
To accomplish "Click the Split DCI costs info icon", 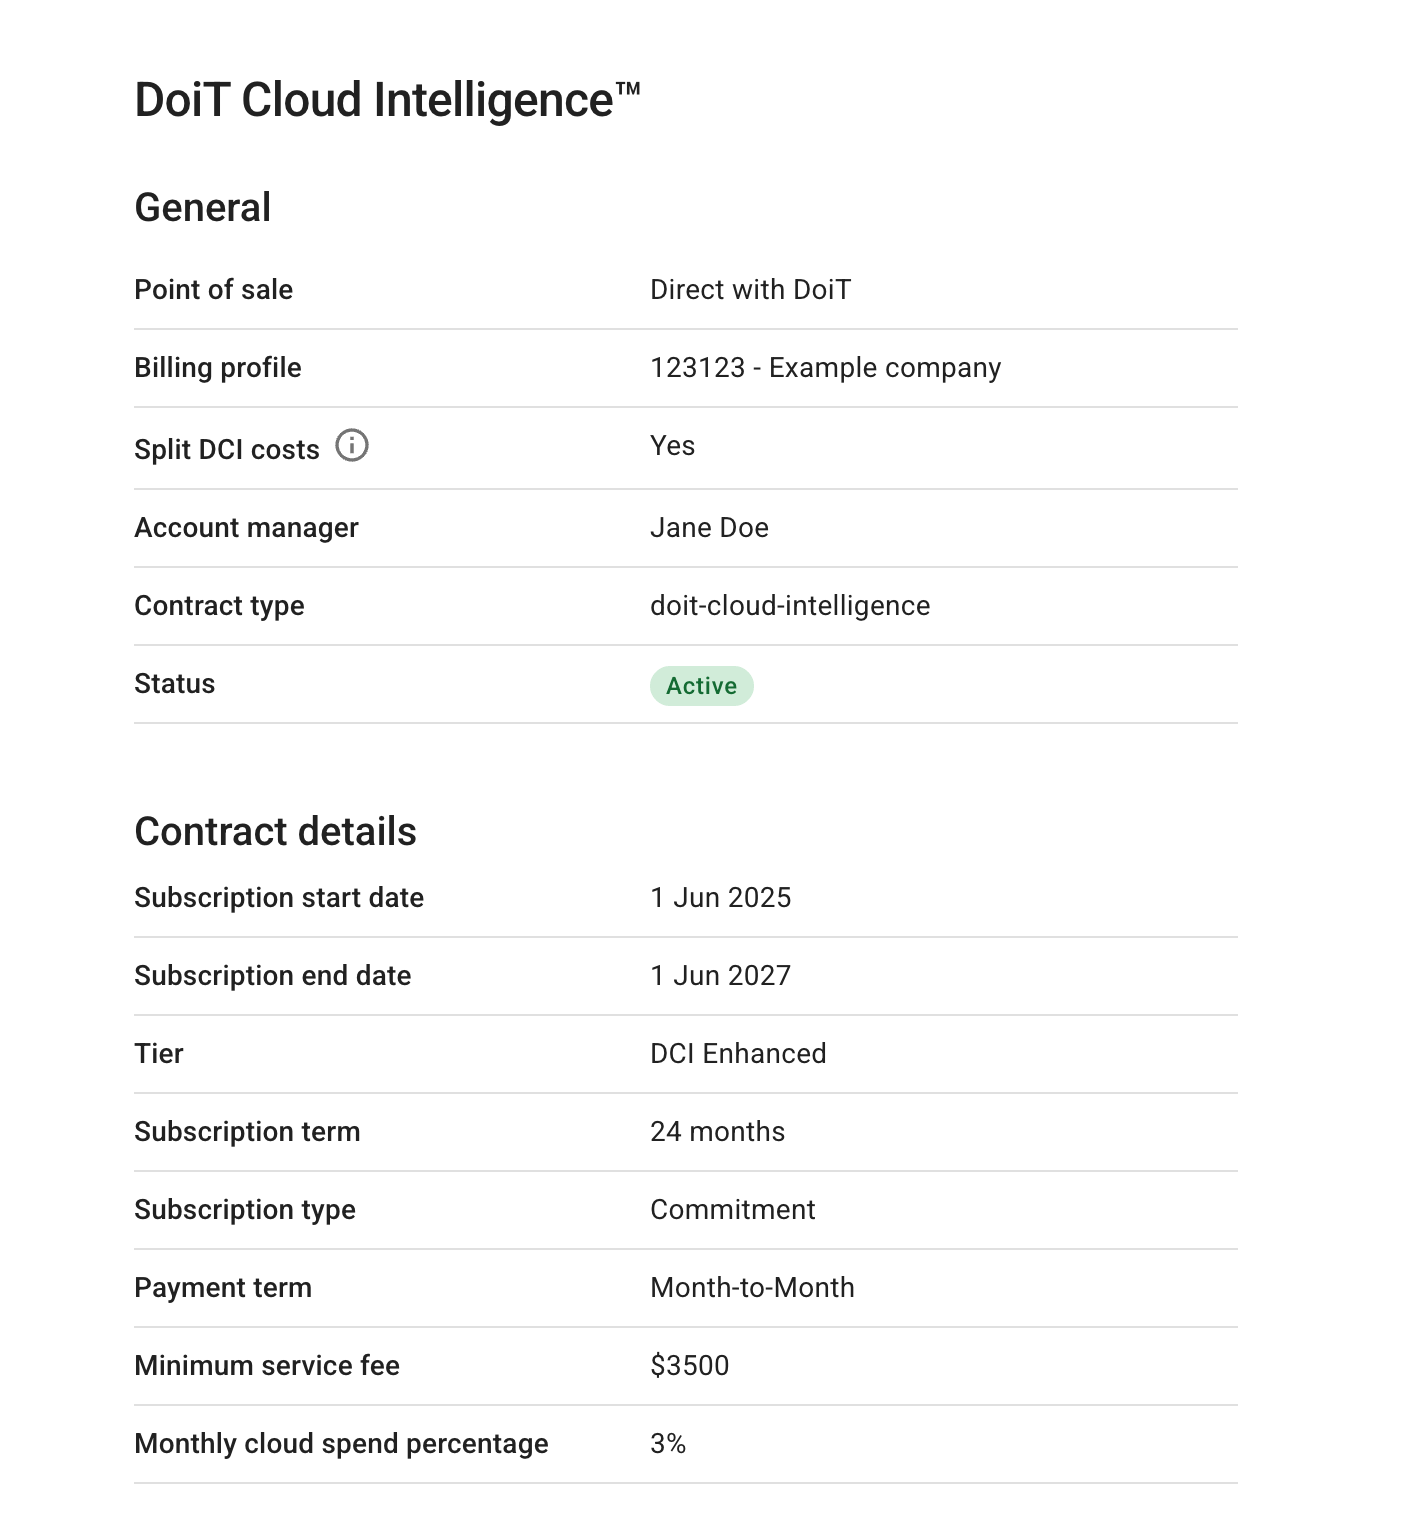I will coord(353,446).
